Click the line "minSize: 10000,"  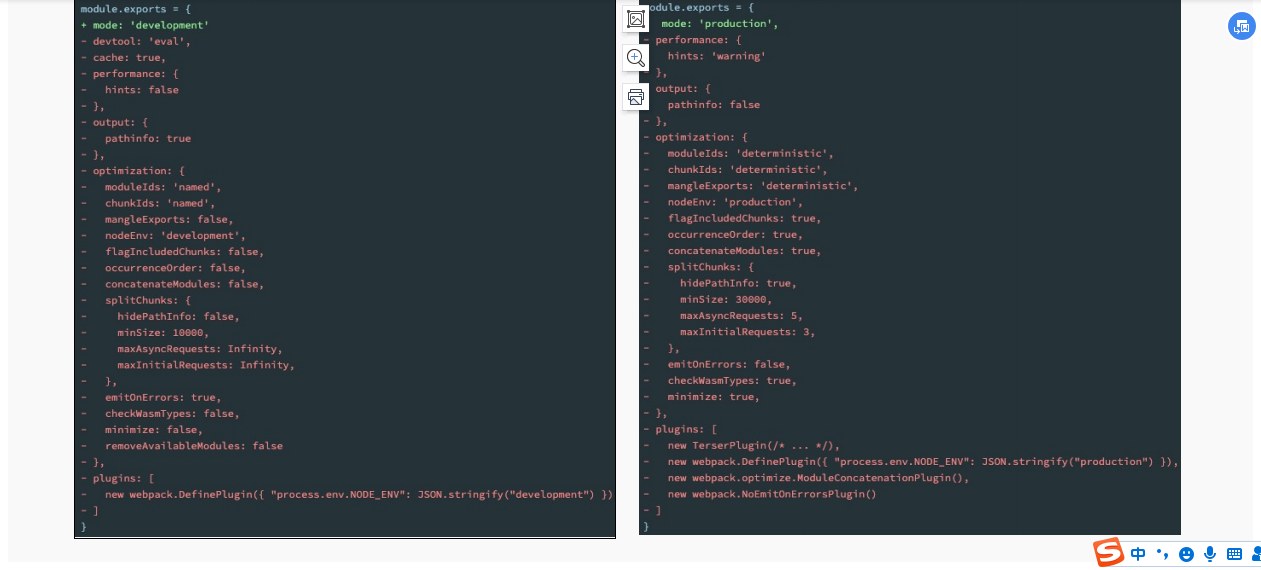click(x=163, y=332)
